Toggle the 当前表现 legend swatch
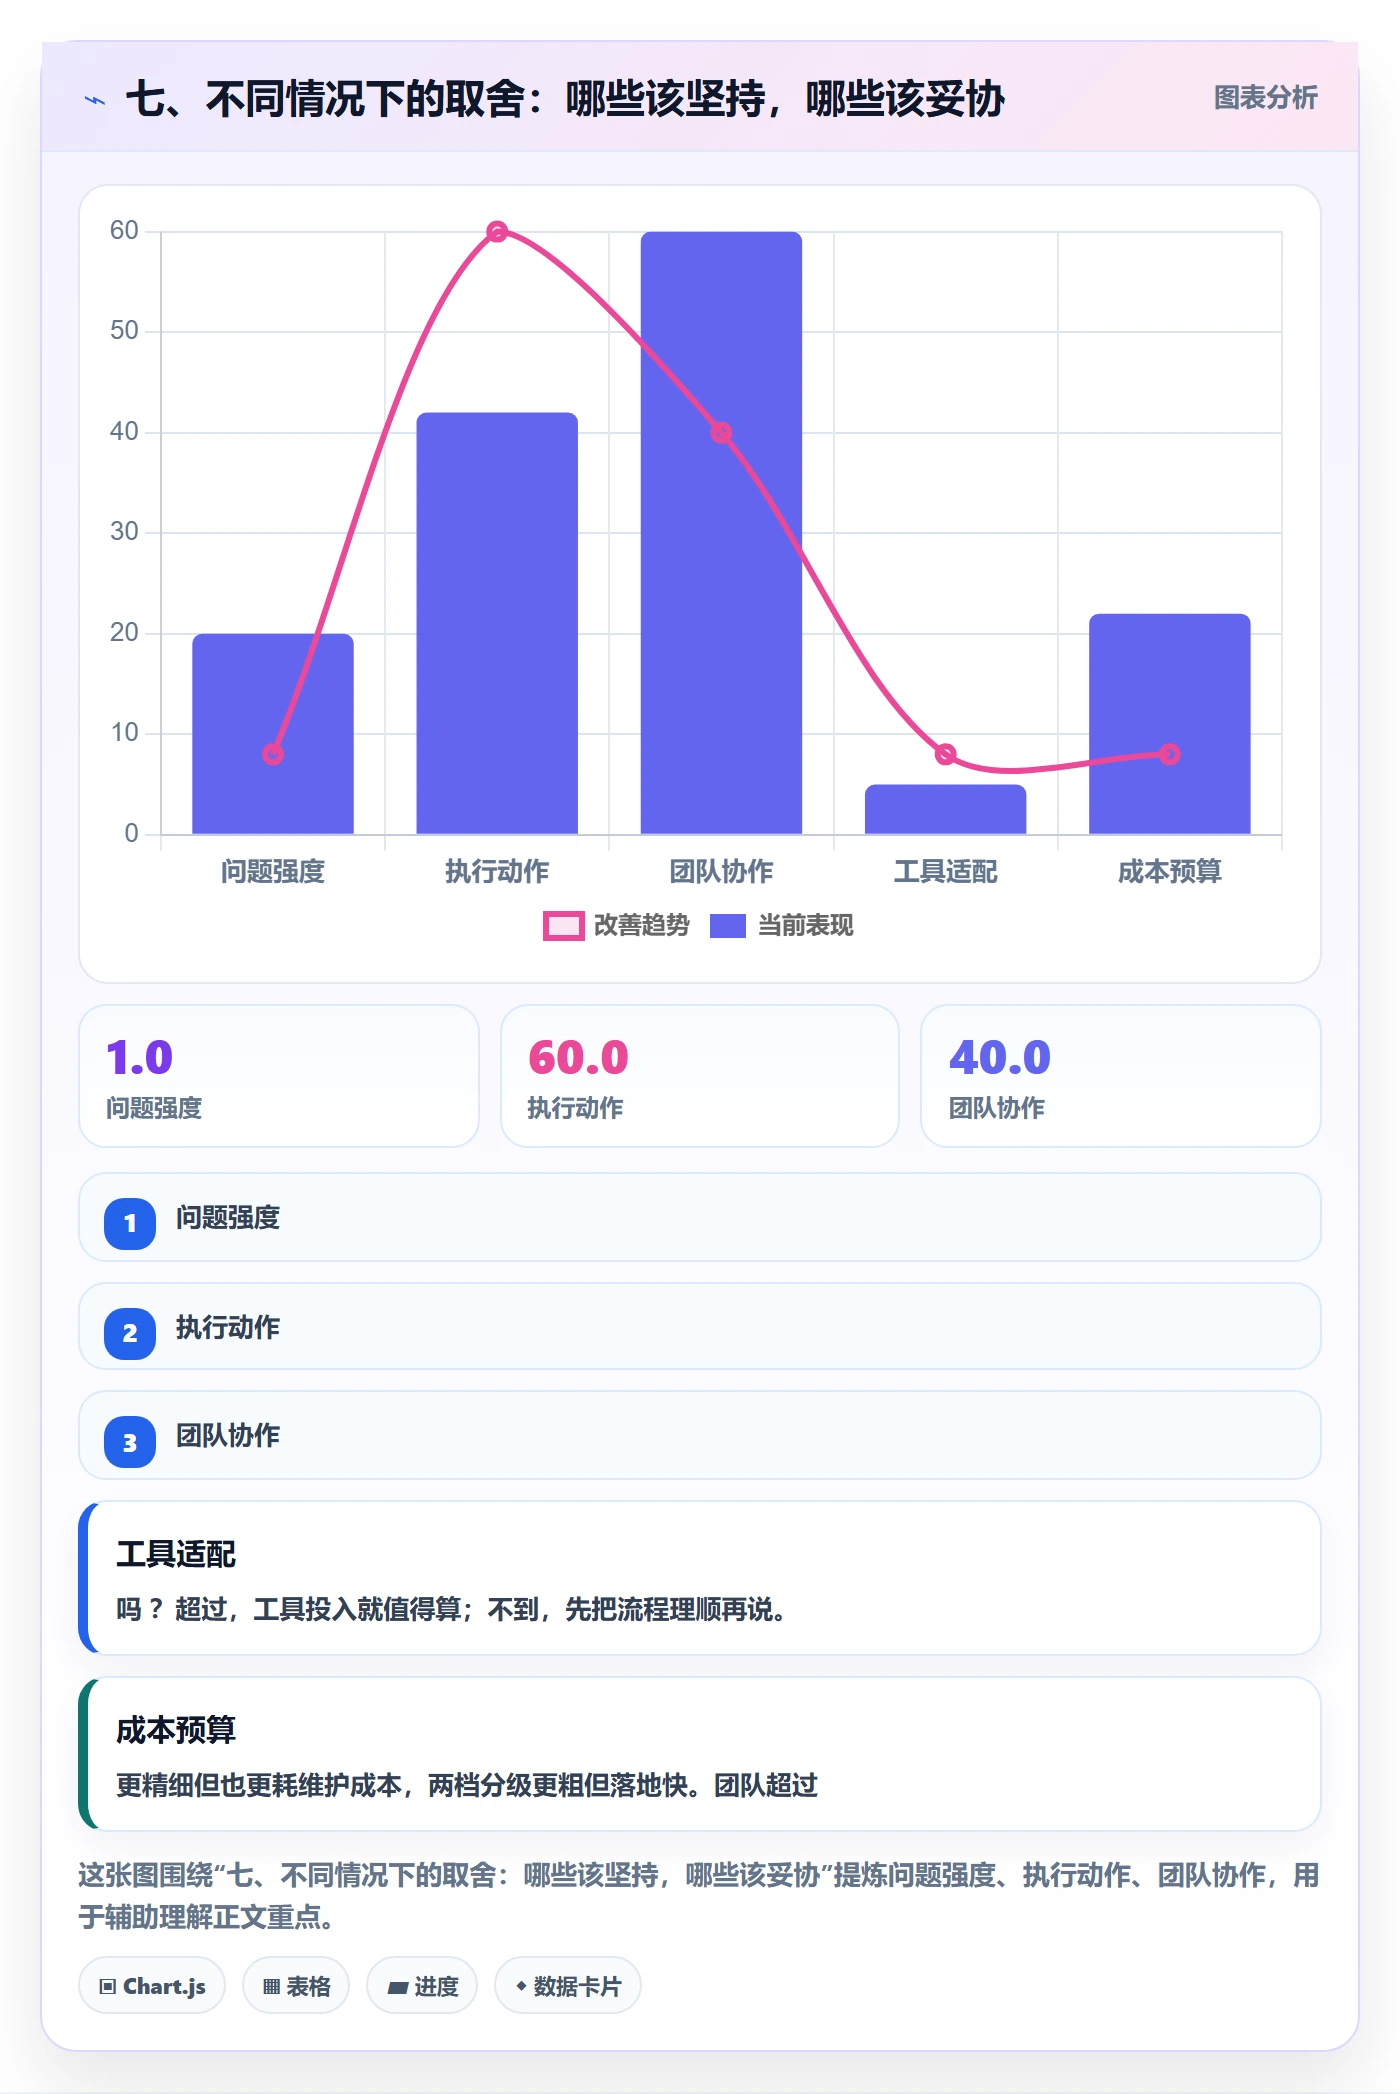Image resolution: width=1400 pixels, height=2094 pixels. pyautogui.click(x=728, y=926)
